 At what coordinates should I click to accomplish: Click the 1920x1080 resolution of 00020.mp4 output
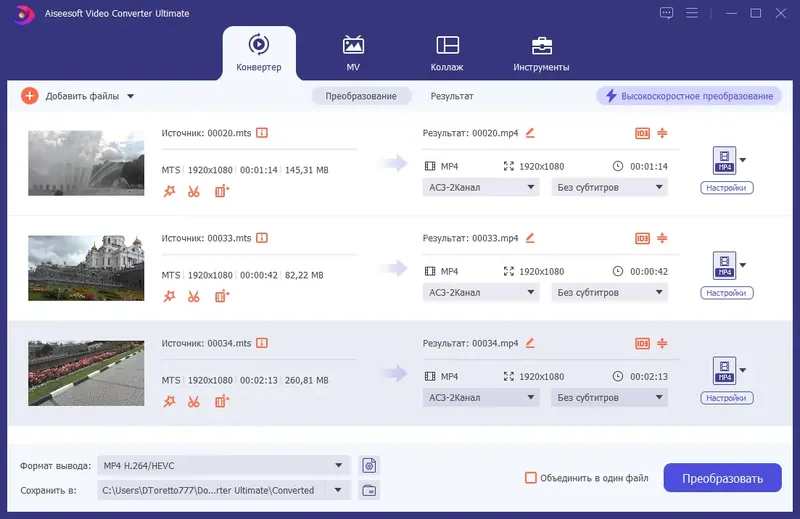[541, 166]
